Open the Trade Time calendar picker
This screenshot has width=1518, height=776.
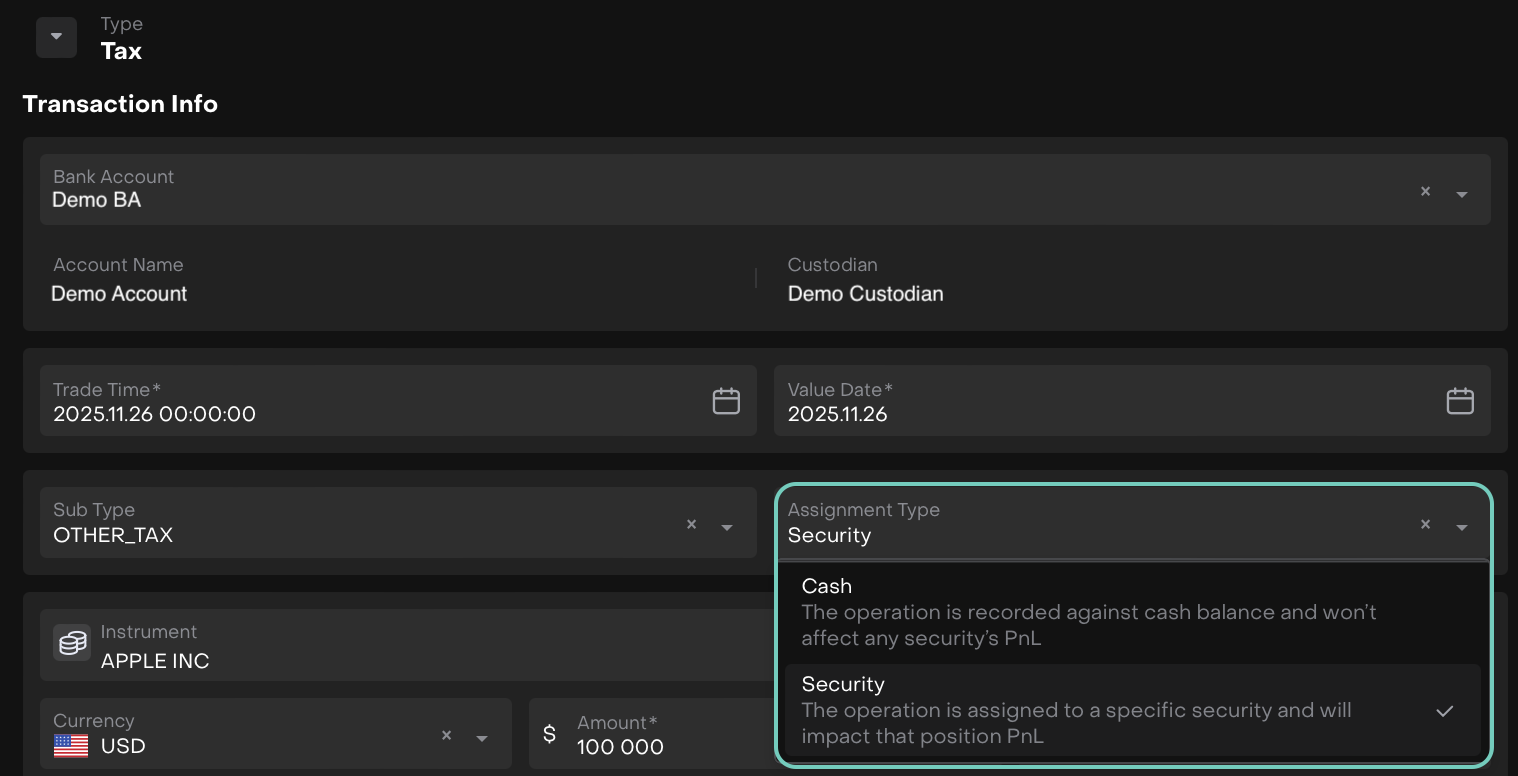click(x=726, y=401)
